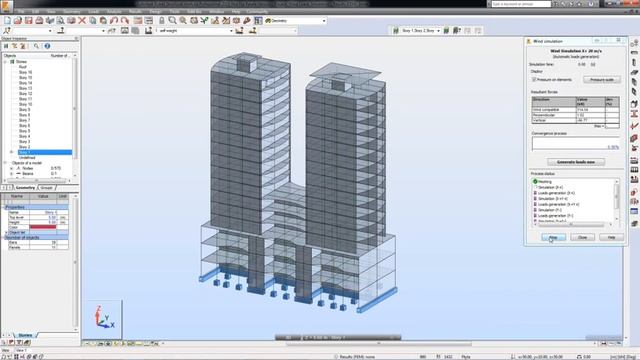The height and width of the screenshot is (360, 640).
Task: Click the wrench preferences icon
Action: (x=247, y=20)
